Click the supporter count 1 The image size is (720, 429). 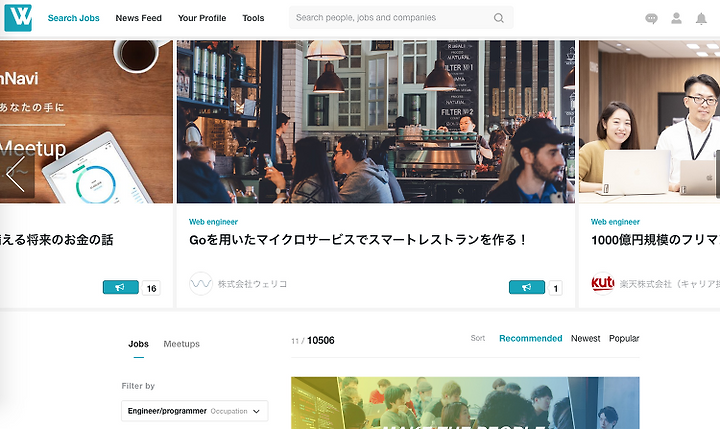coord(556,288)
